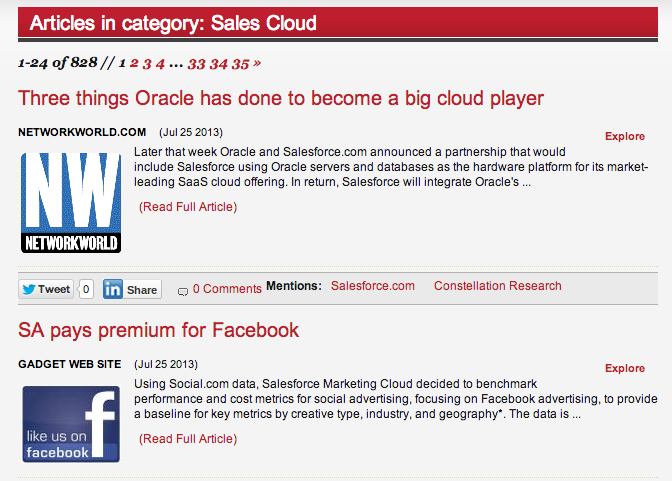The height and width of the screenshot is (481, 672).
Task: Click Explore next to the Oracle article
Action: (624, 136)
